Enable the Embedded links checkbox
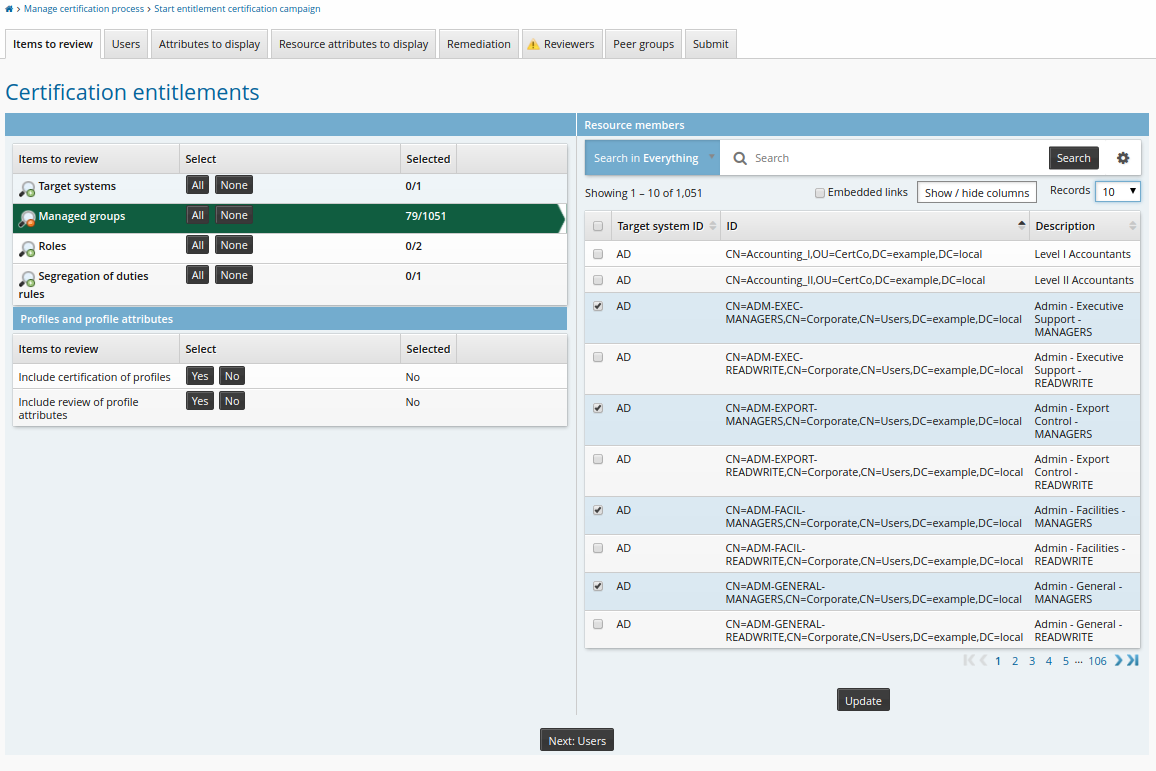 820,193
